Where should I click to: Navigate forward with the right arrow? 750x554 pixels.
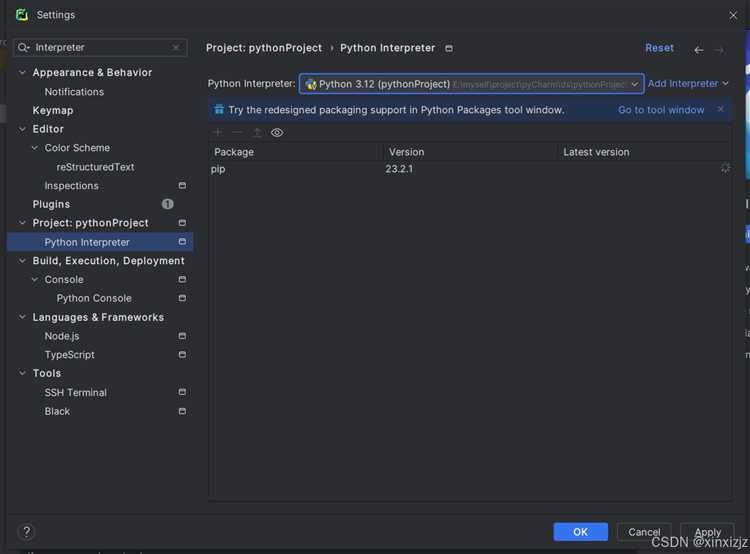[719, 50]
